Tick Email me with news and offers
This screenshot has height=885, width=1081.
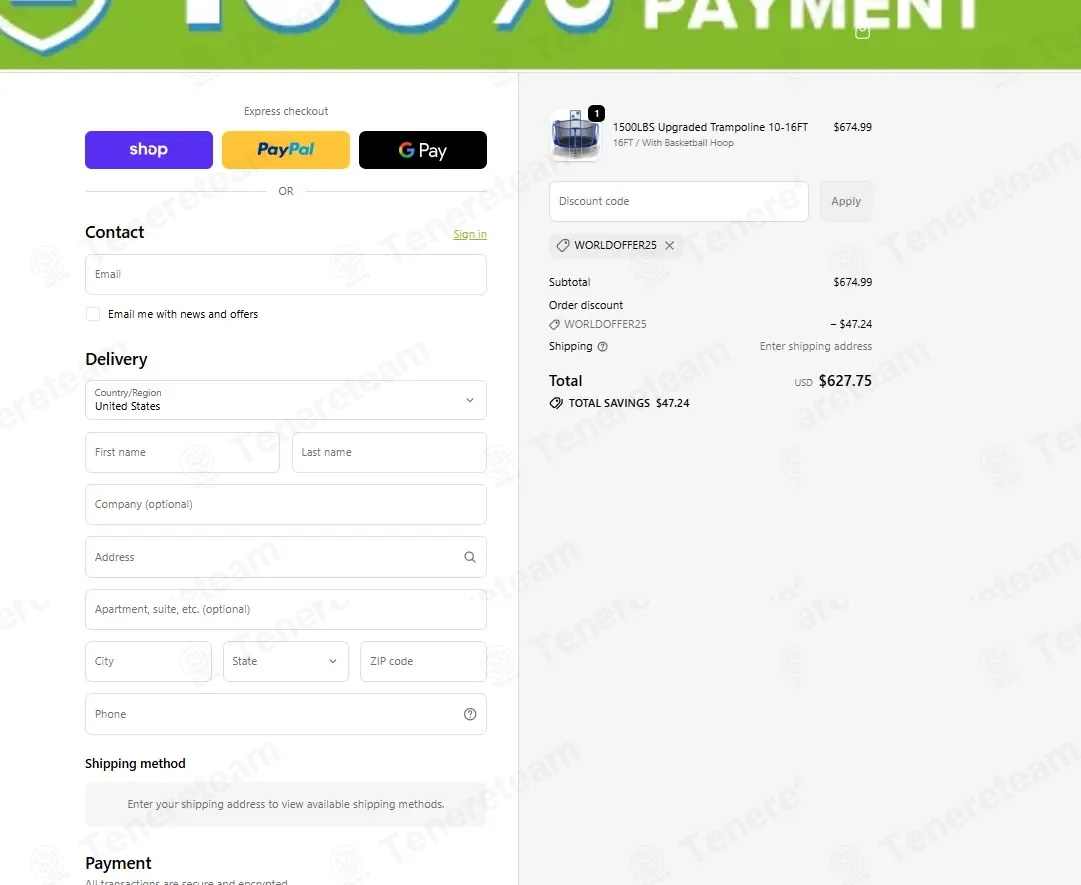[x=93, y=314]
